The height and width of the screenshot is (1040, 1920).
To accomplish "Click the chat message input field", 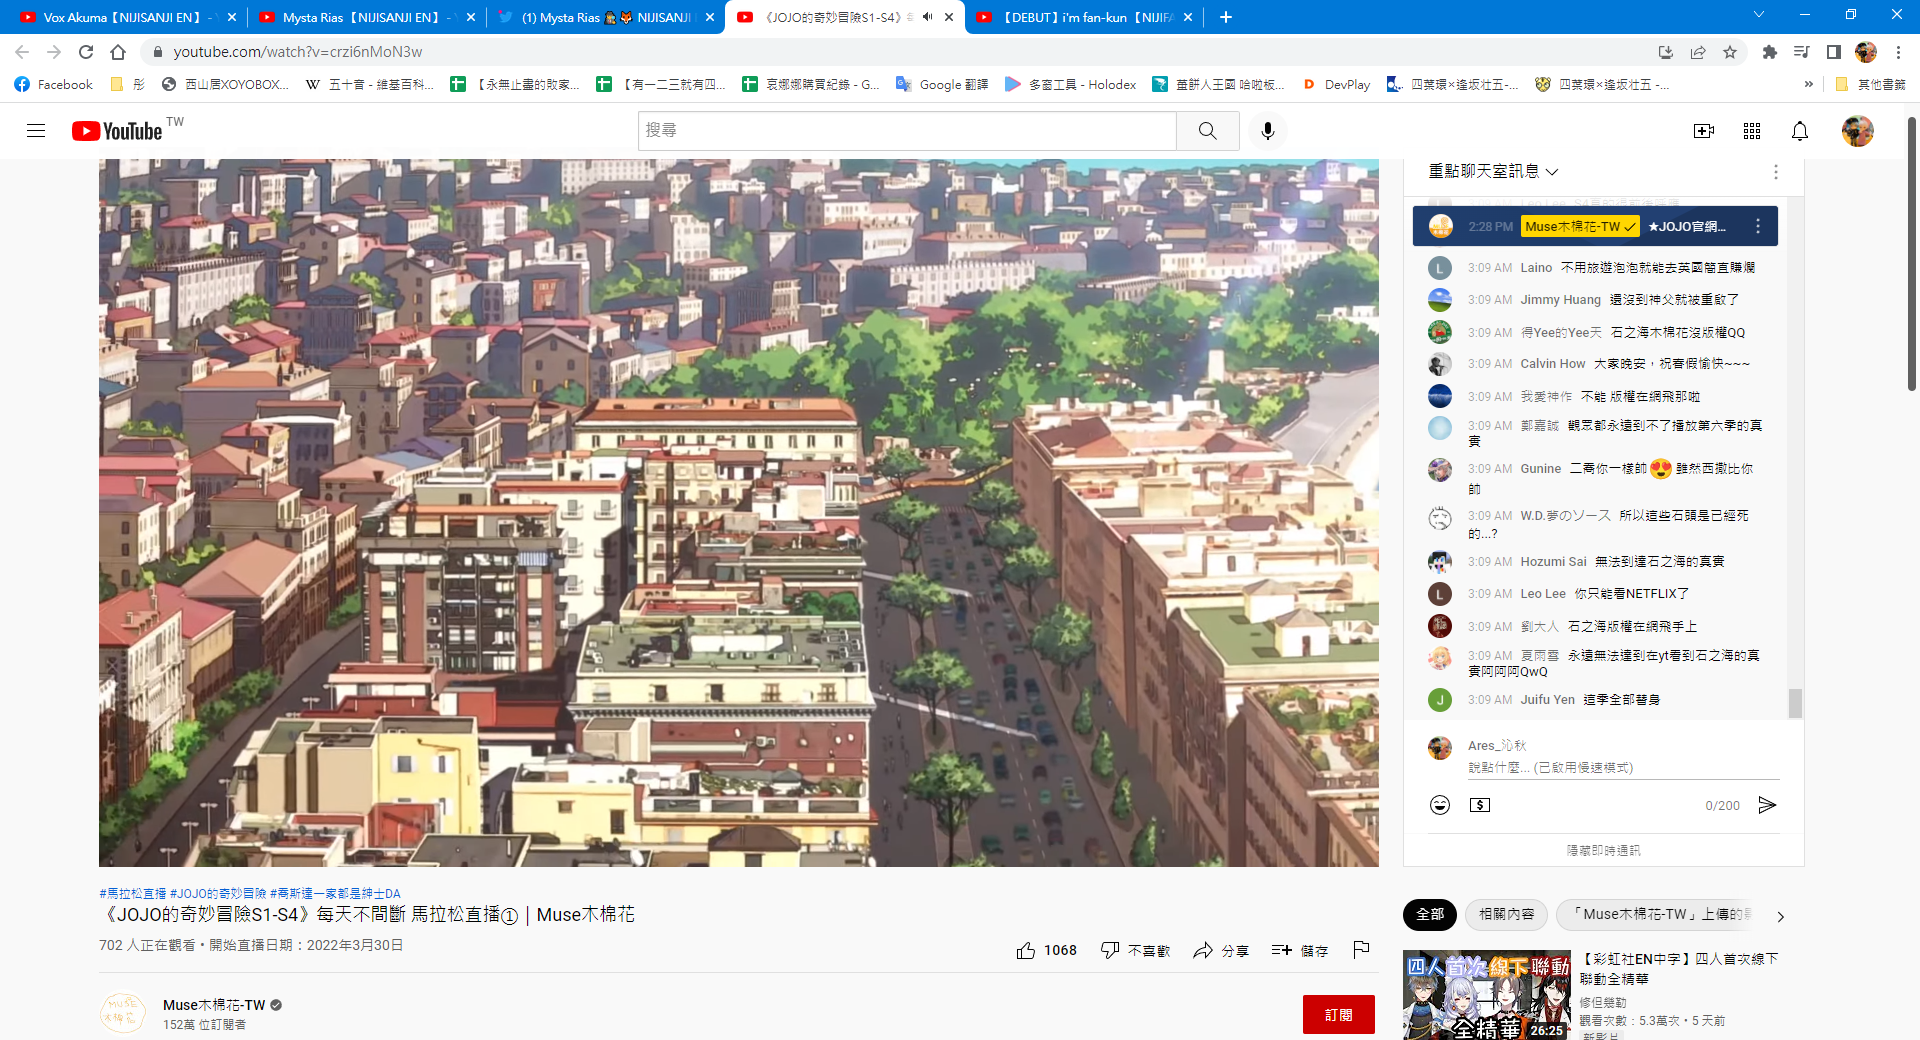I will tap(1623, 768).
